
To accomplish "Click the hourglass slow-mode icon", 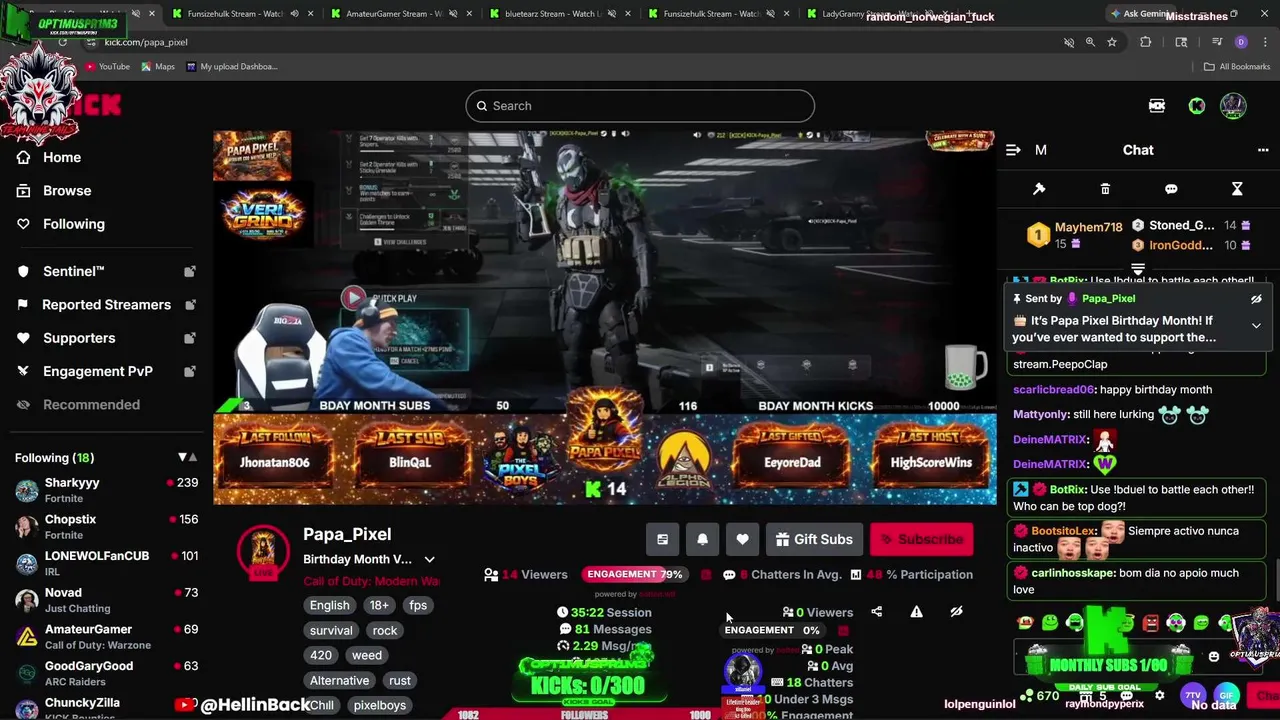I will tap(1237, 189).
